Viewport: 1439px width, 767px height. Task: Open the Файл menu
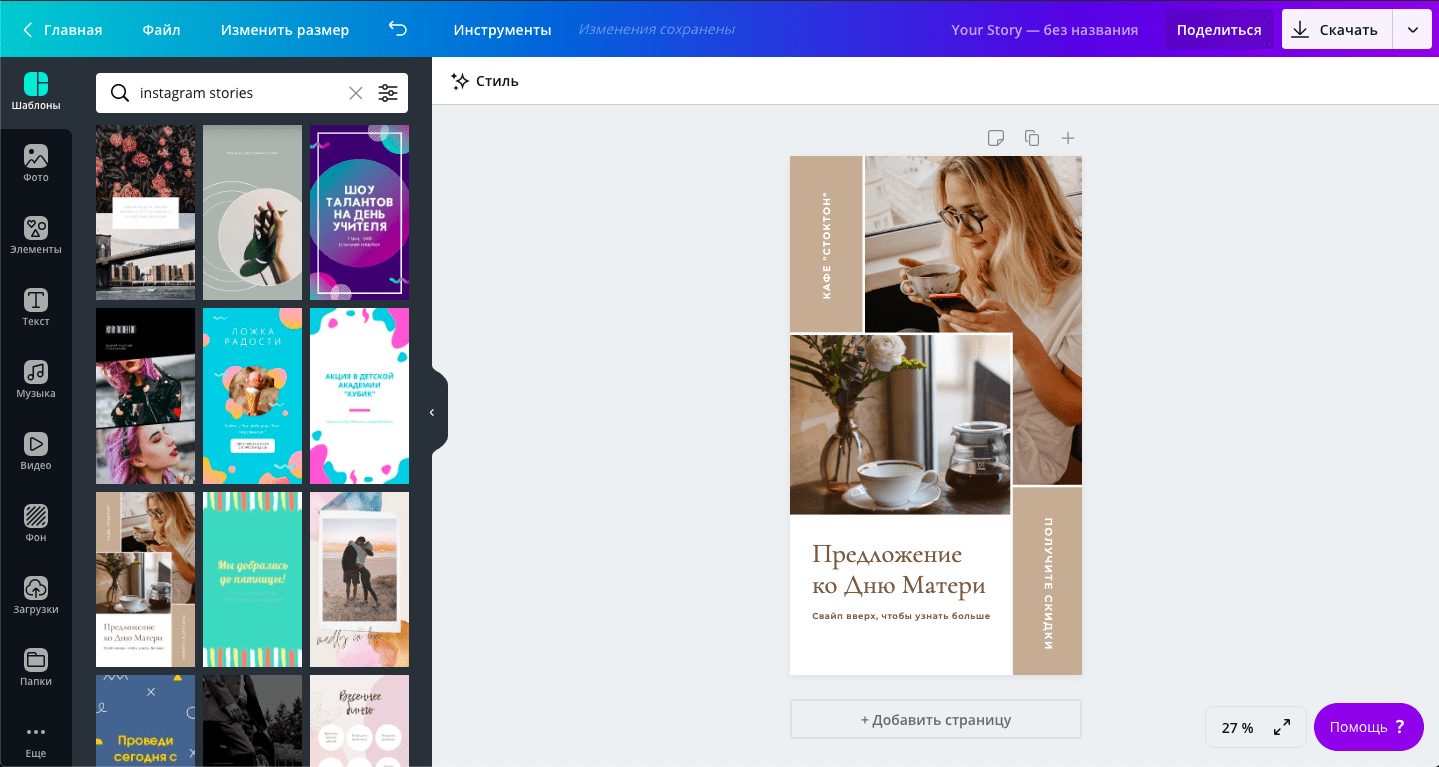click(x=161, y=30)
